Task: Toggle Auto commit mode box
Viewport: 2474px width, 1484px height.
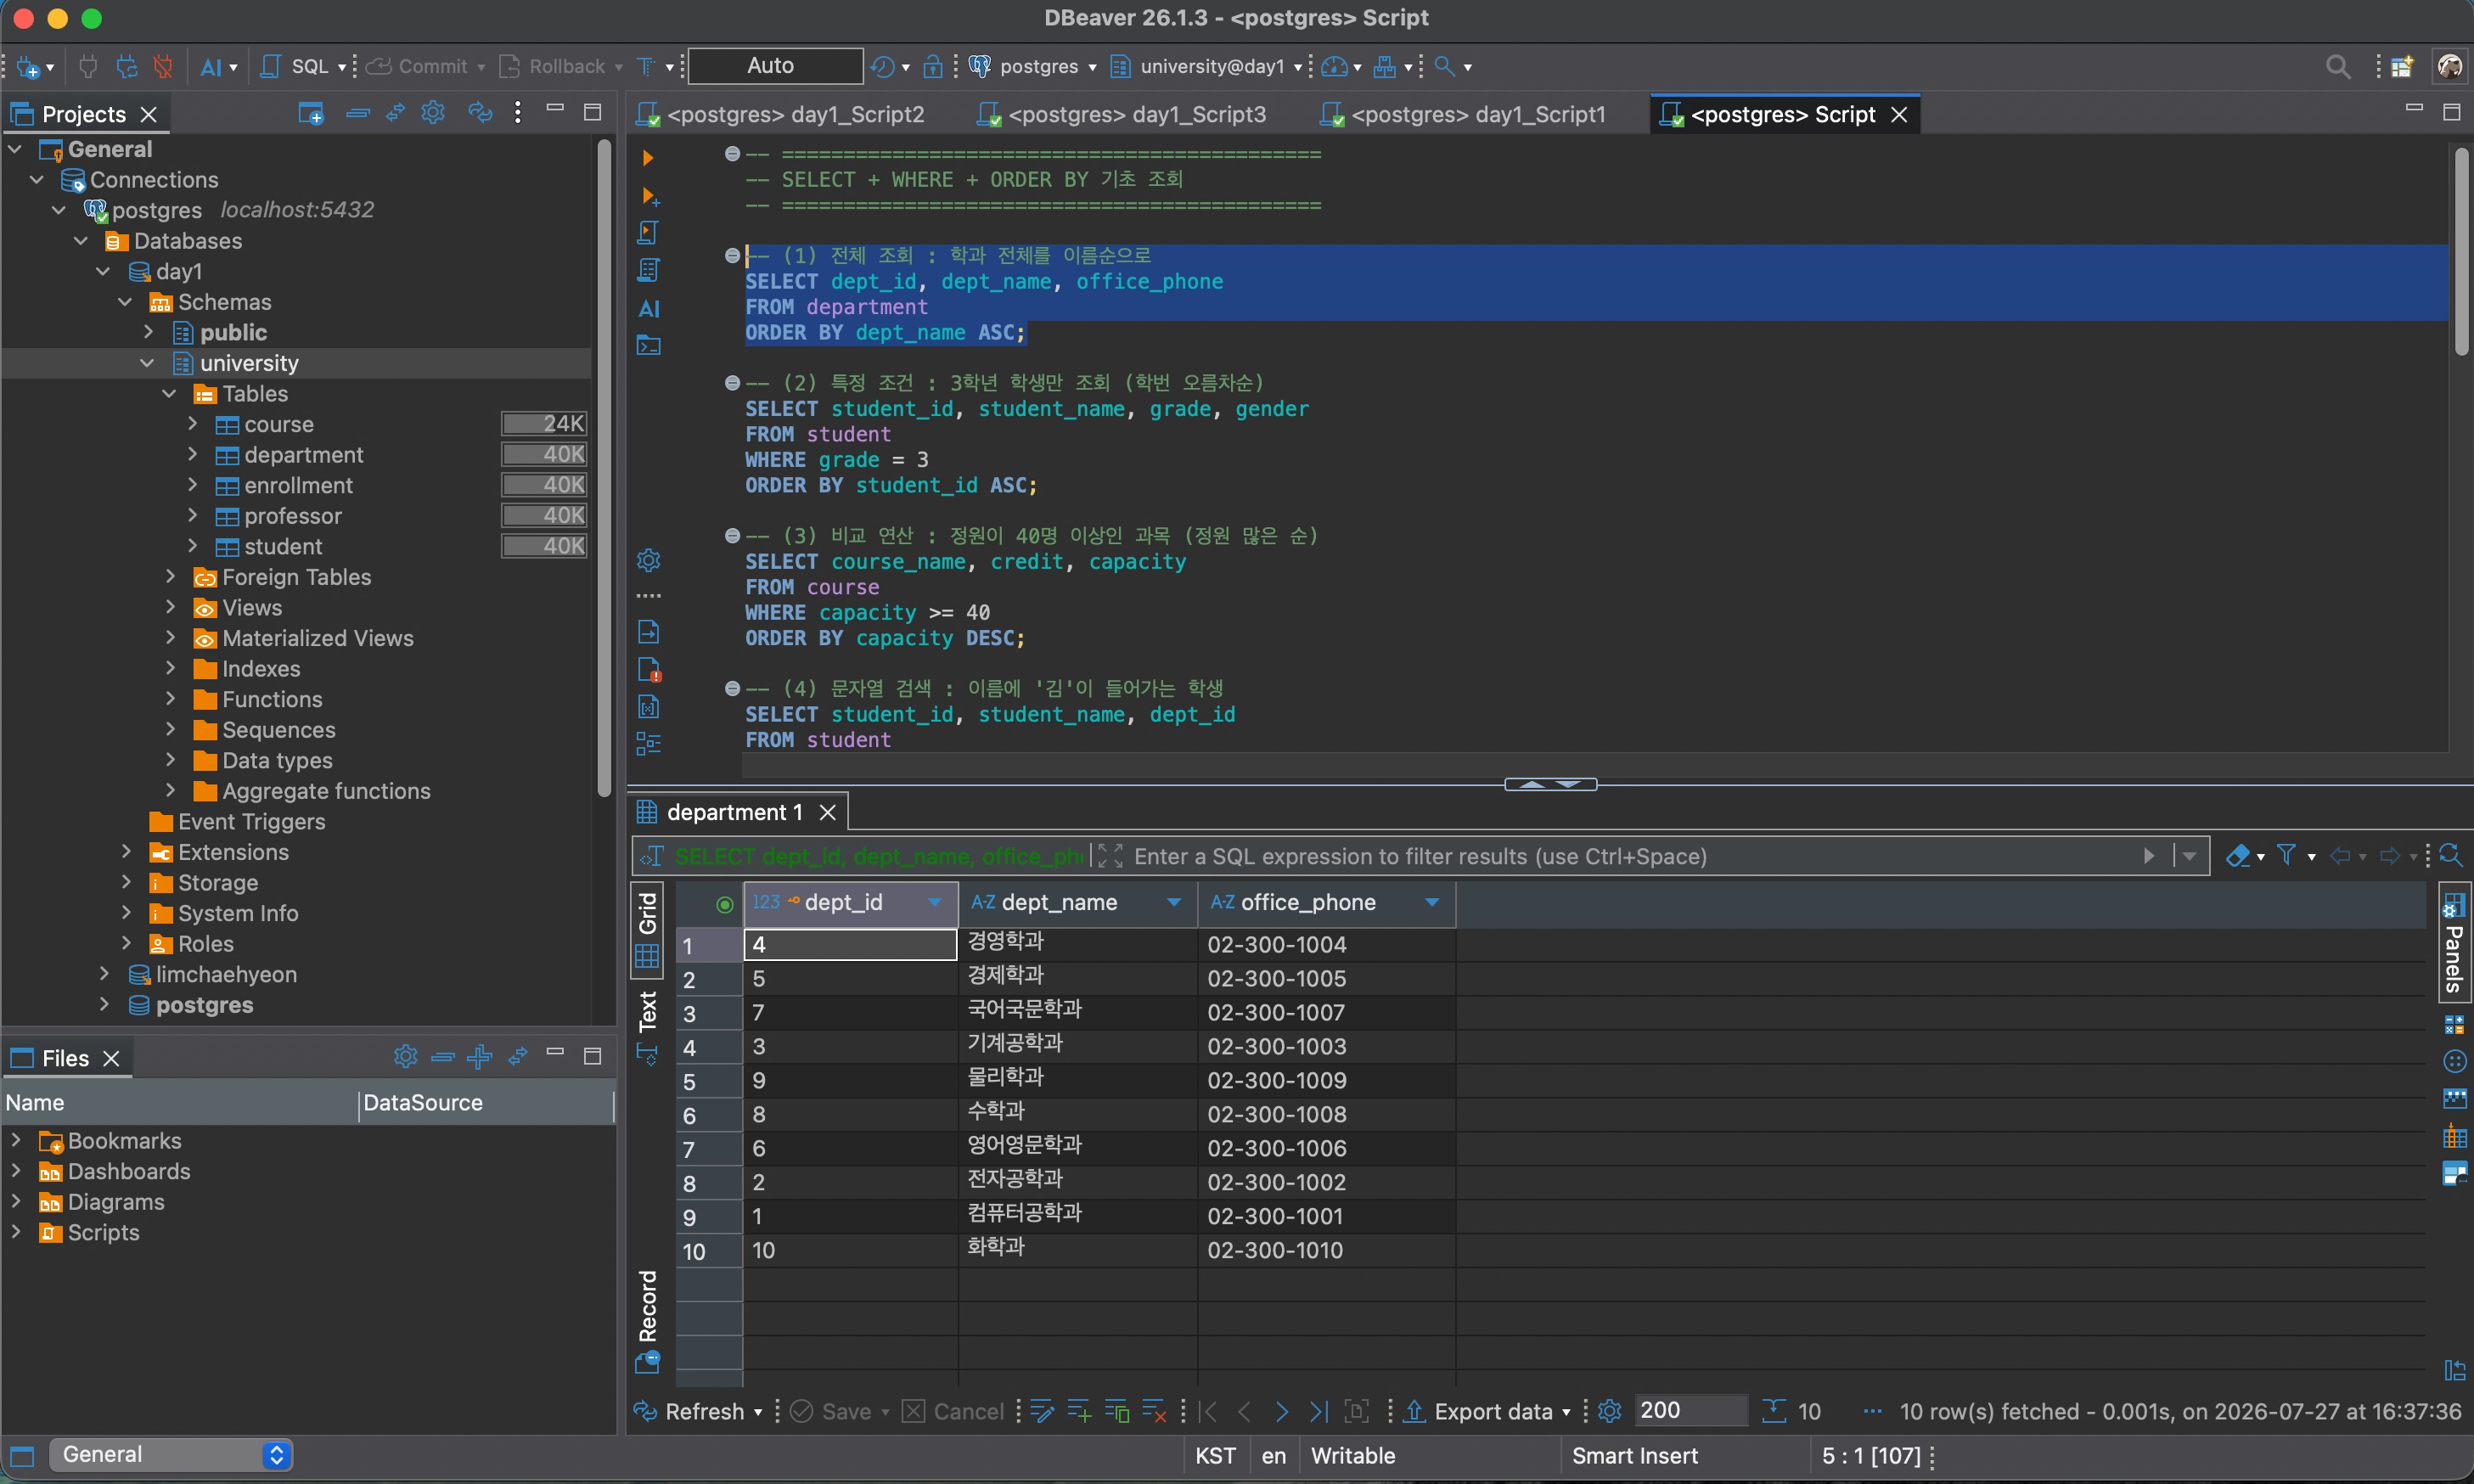Action: point(775,66)
